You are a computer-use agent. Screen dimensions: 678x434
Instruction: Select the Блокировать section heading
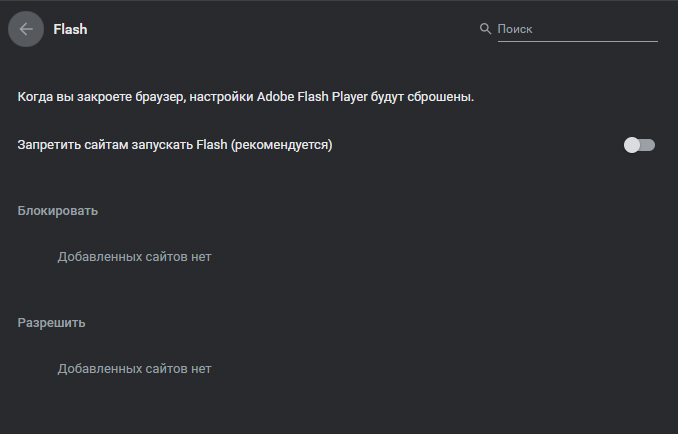[58, 211]
